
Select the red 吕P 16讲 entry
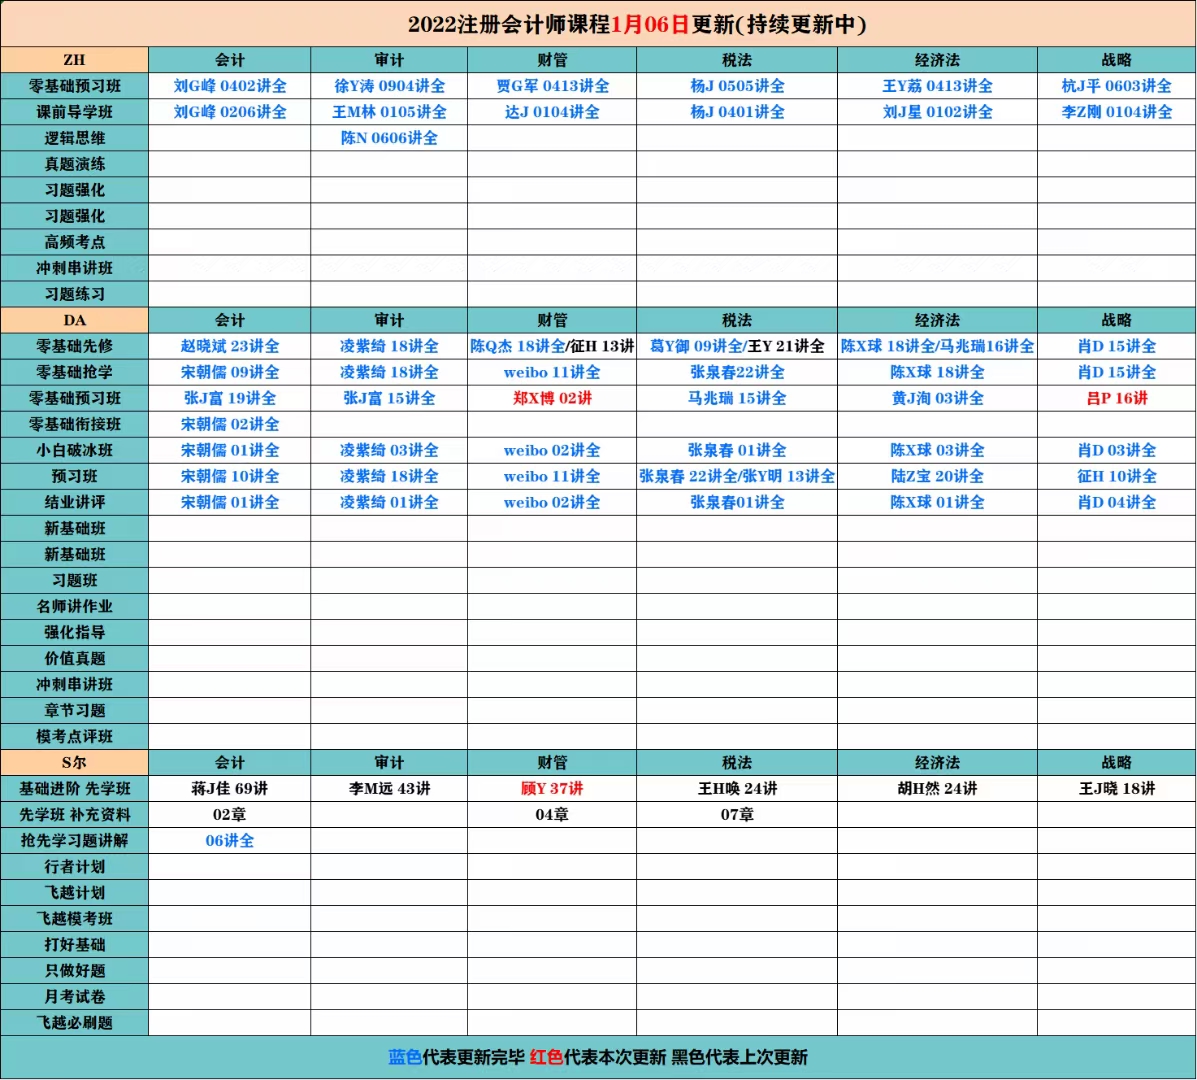[x=1116, y=398]
